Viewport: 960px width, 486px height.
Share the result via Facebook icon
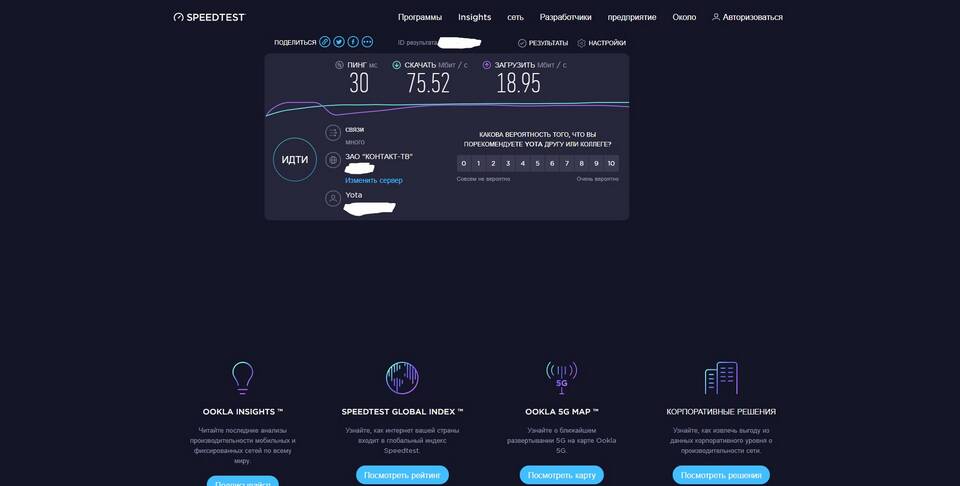coord(353,42)
